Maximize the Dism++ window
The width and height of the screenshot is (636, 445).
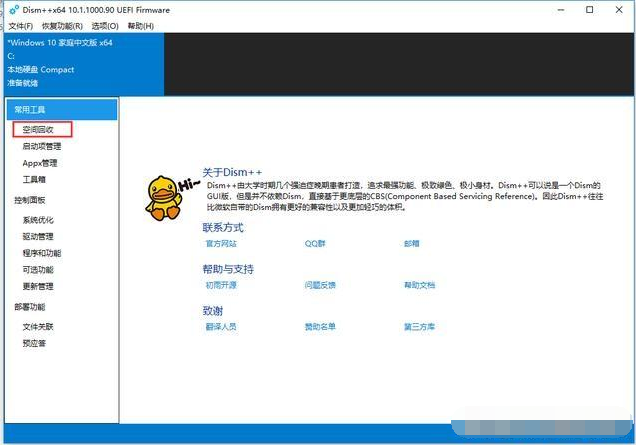pos(590,10)
